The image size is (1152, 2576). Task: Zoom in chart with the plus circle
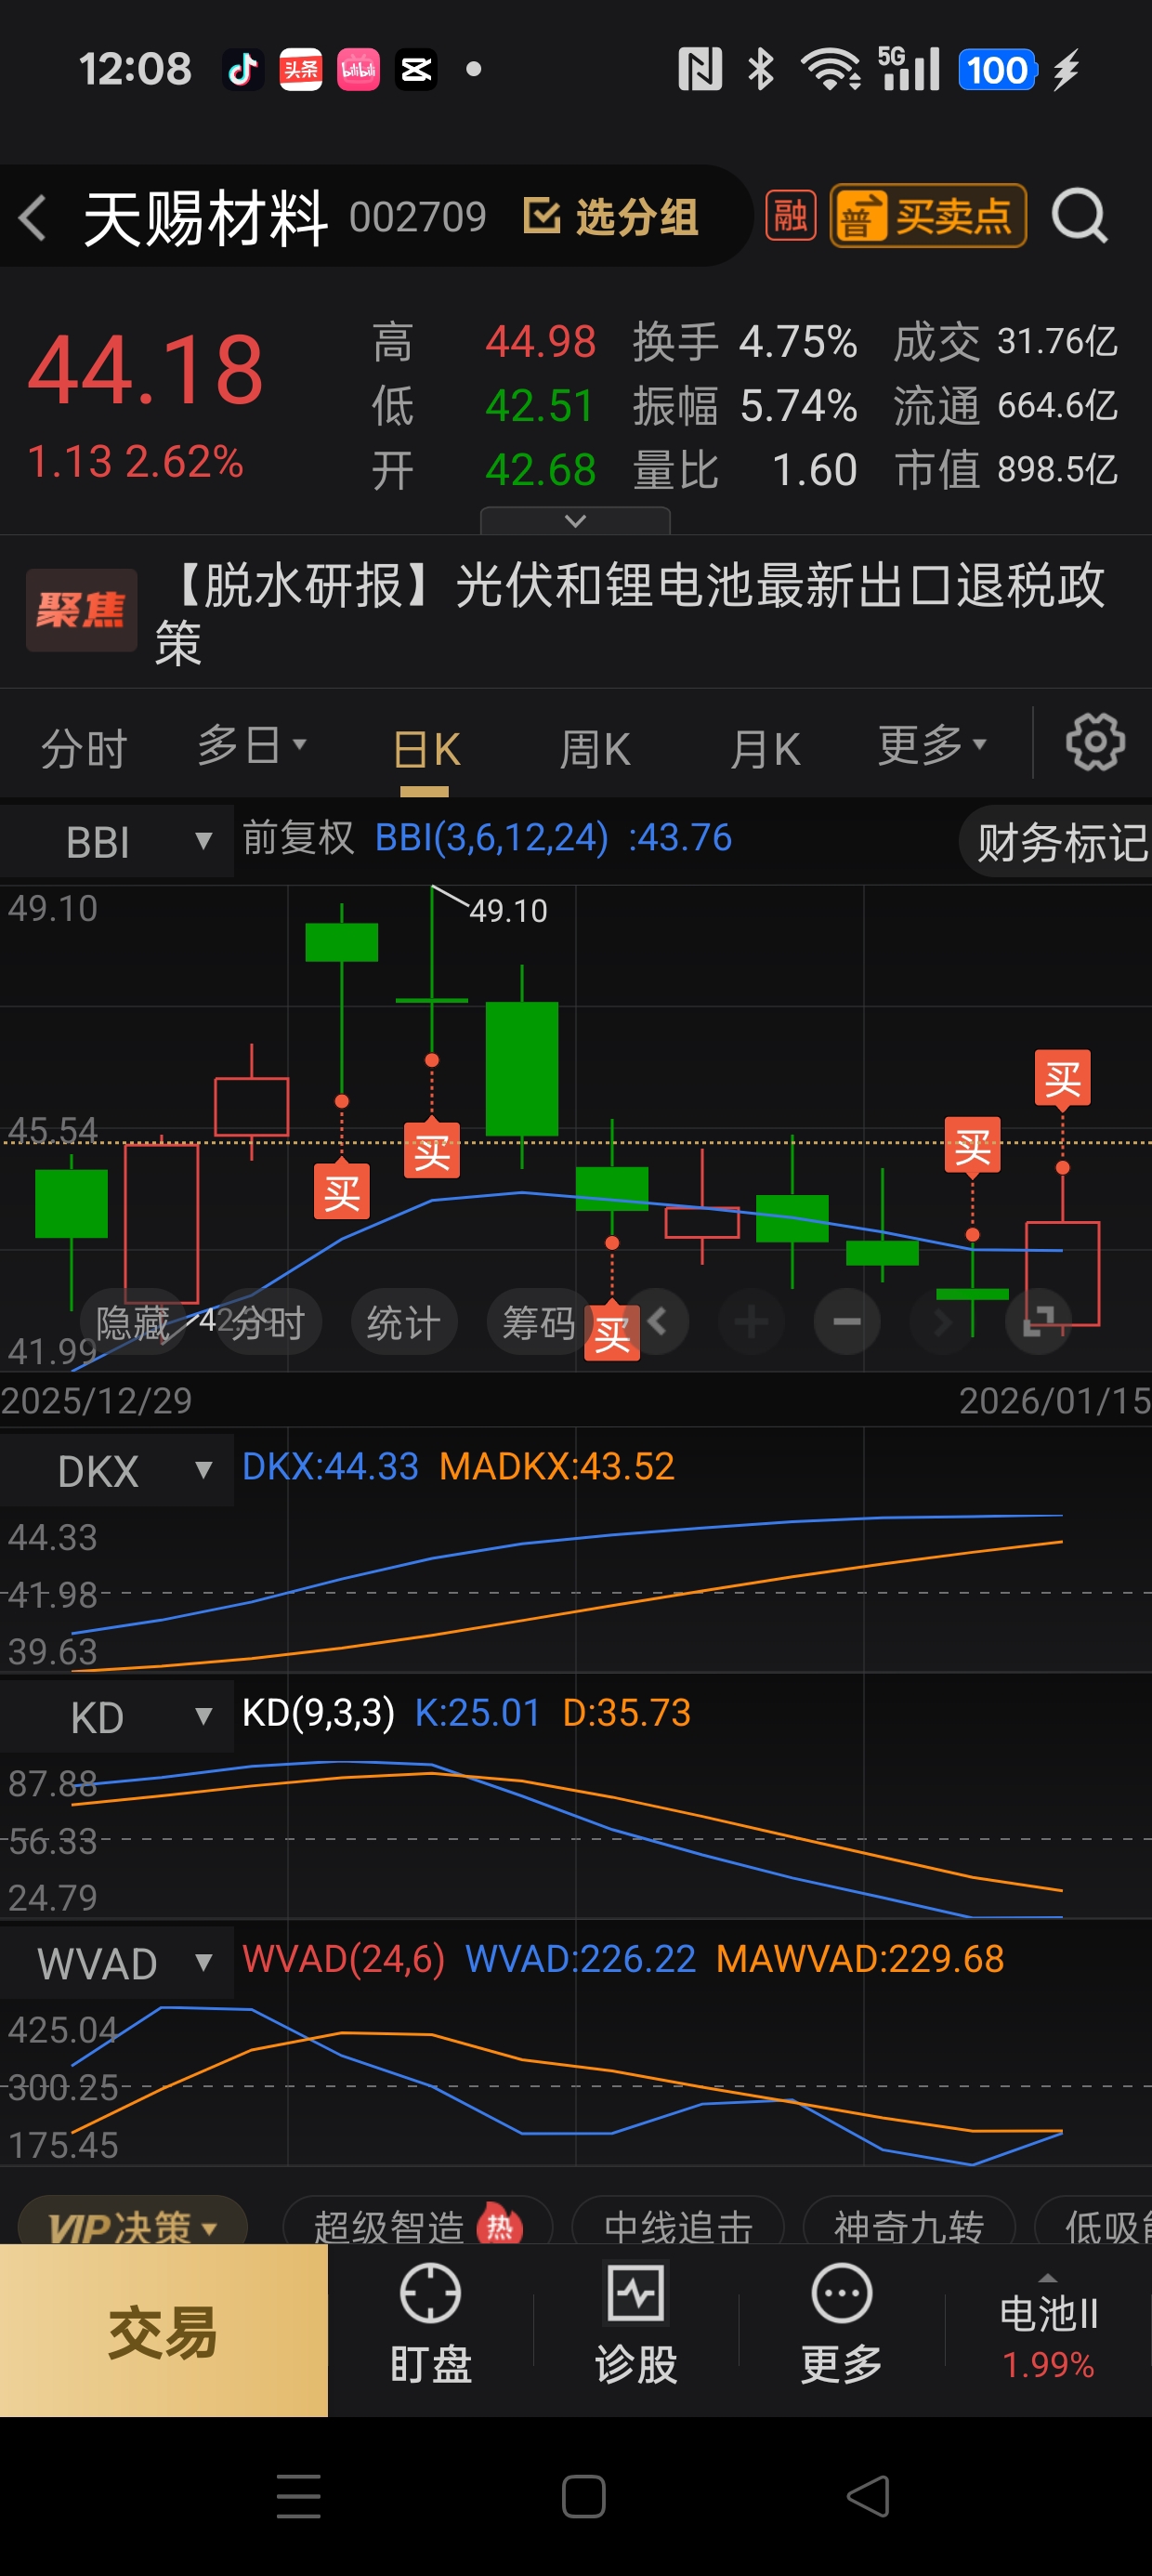pyautogui.click(x=751, y=1322)
